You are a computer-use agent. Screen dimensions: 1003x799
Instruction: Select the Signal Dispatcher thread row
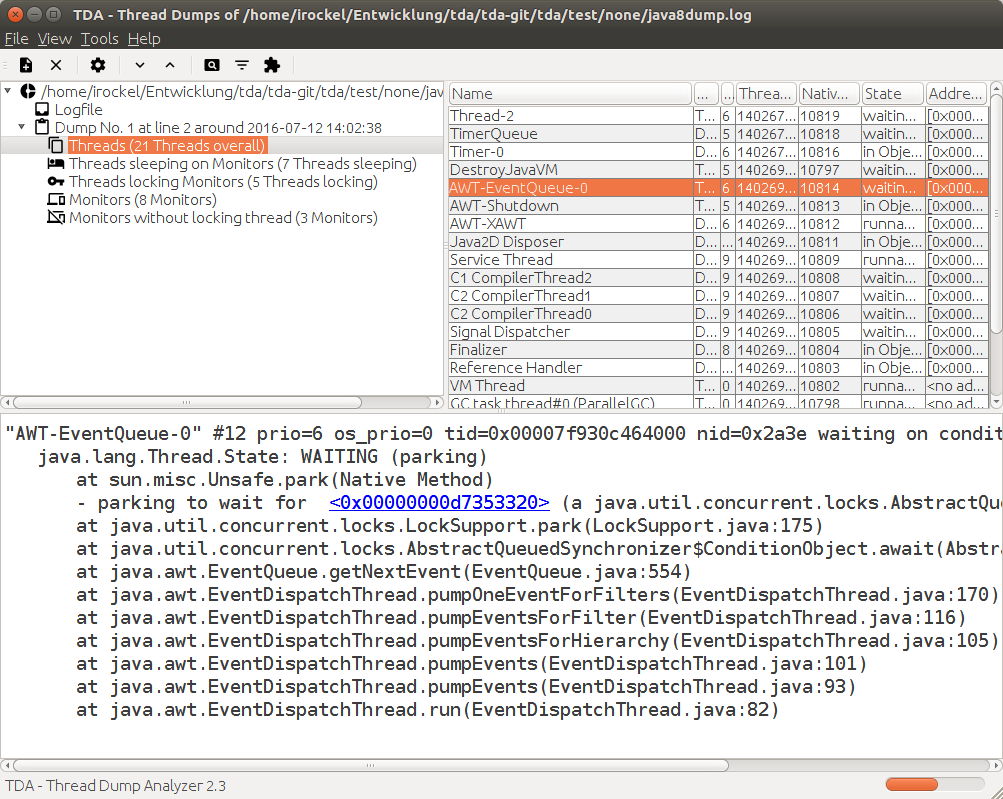point(718,331)
